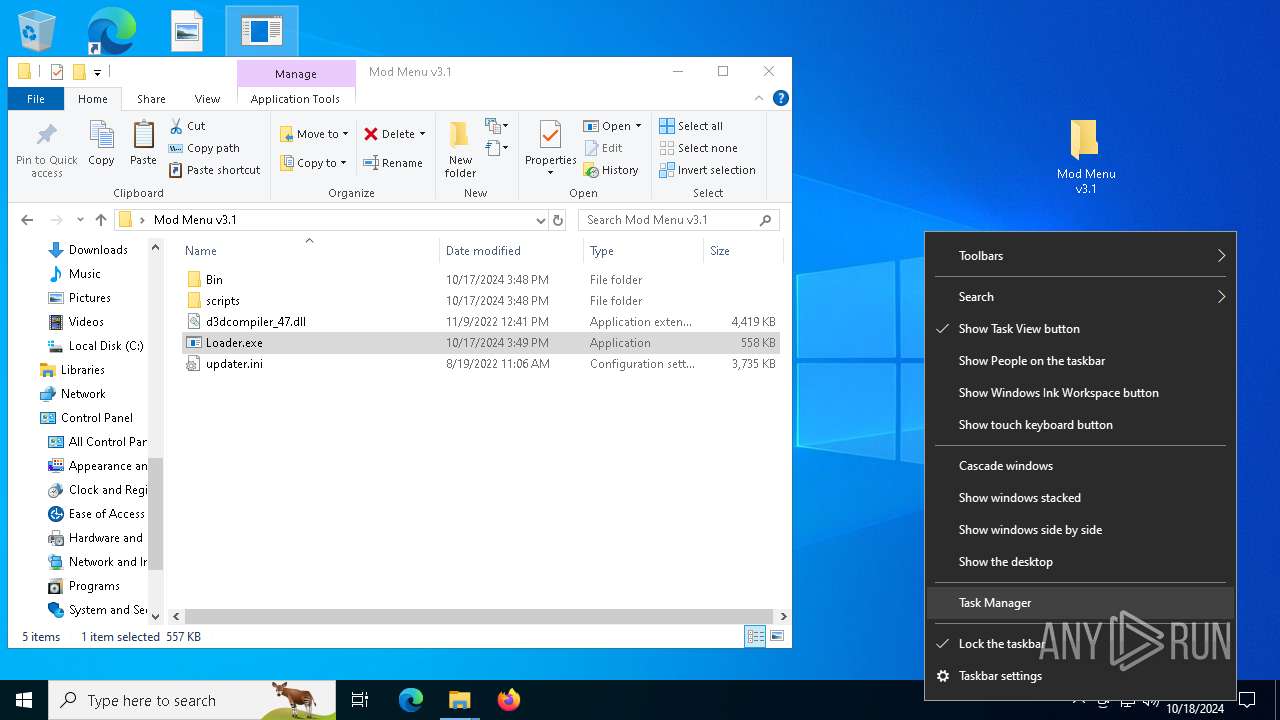Image resolution: width=1280 pixels, height=720 pixels.
Task: Click Pin to Quick access icon
Action: pos(46,151)
